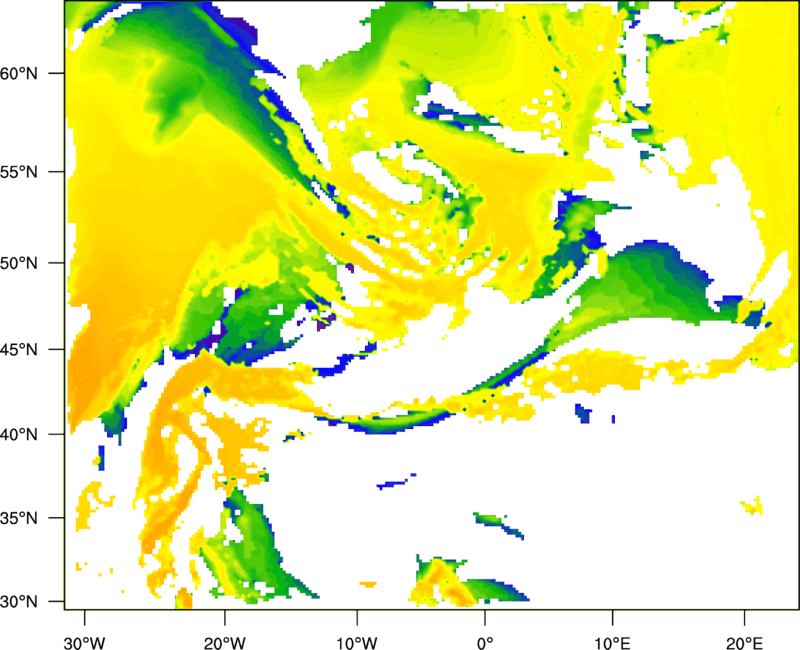Viewport: 800px width, 650px height.
Task: Click the 40°N latitude label
Action: [x=19, y=435]
